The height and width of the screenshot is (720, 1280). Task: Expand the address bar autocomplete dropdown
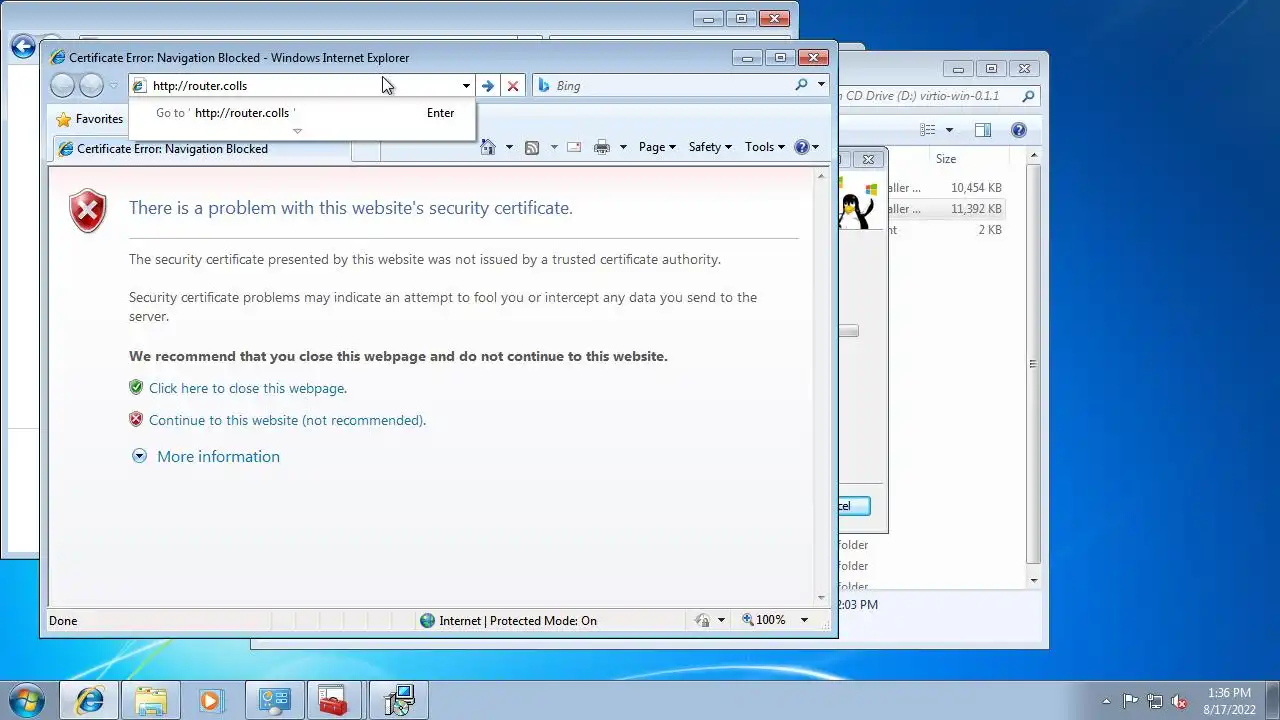coord(466,86)
